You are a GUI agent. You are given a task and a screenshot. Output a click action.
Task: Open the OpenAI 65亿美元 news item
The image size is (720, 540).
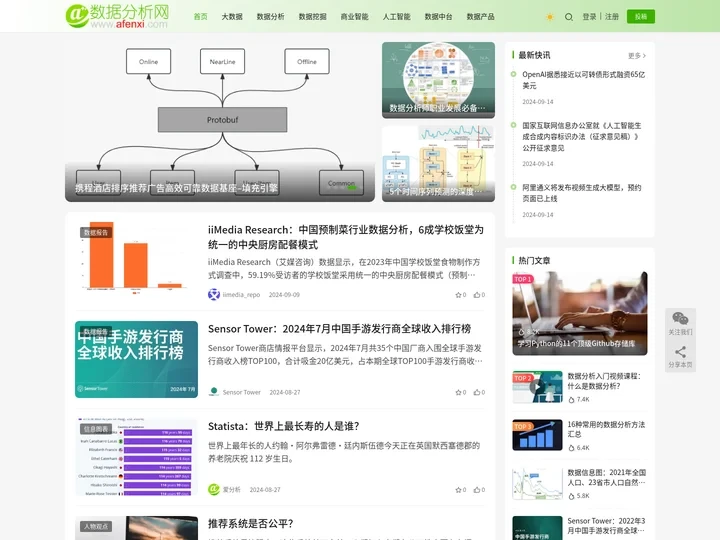point(583,80)
